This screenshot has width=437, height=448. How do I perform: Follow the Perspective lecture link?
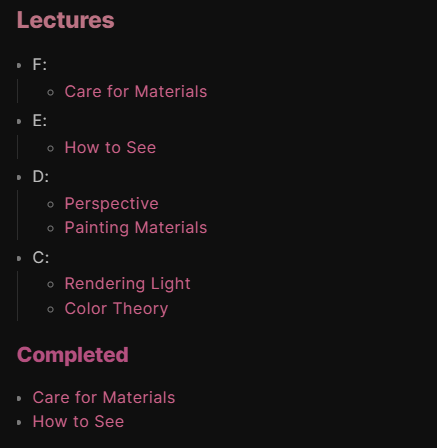[111, 204]
